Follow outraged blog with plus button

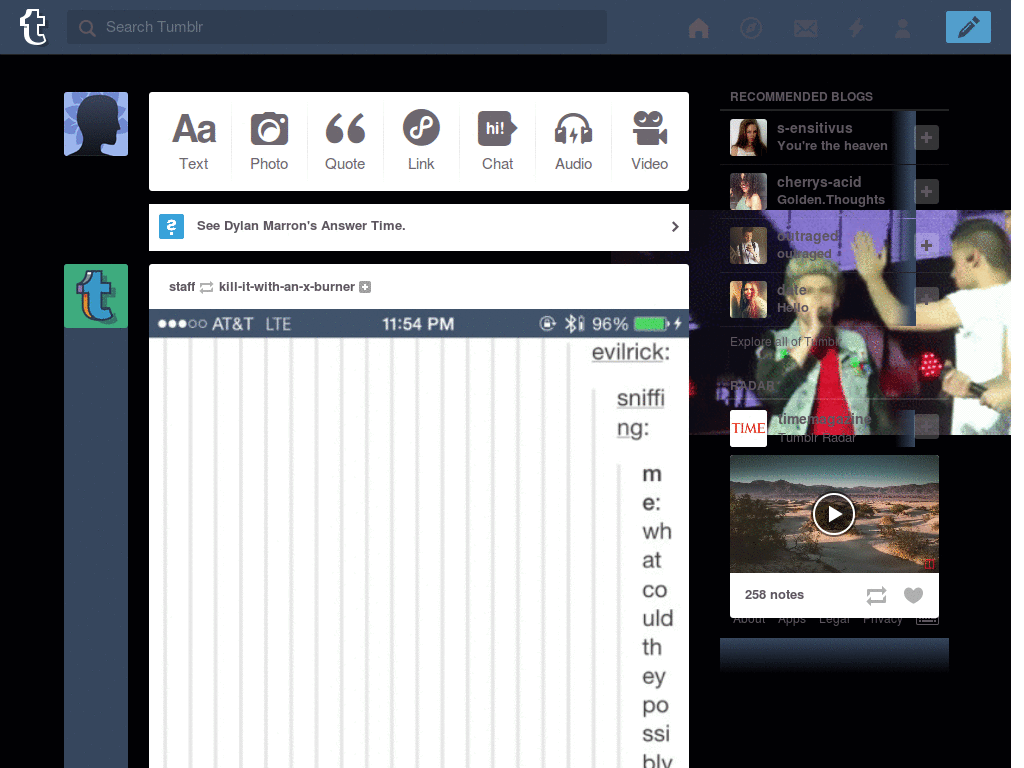click(926, 246)
